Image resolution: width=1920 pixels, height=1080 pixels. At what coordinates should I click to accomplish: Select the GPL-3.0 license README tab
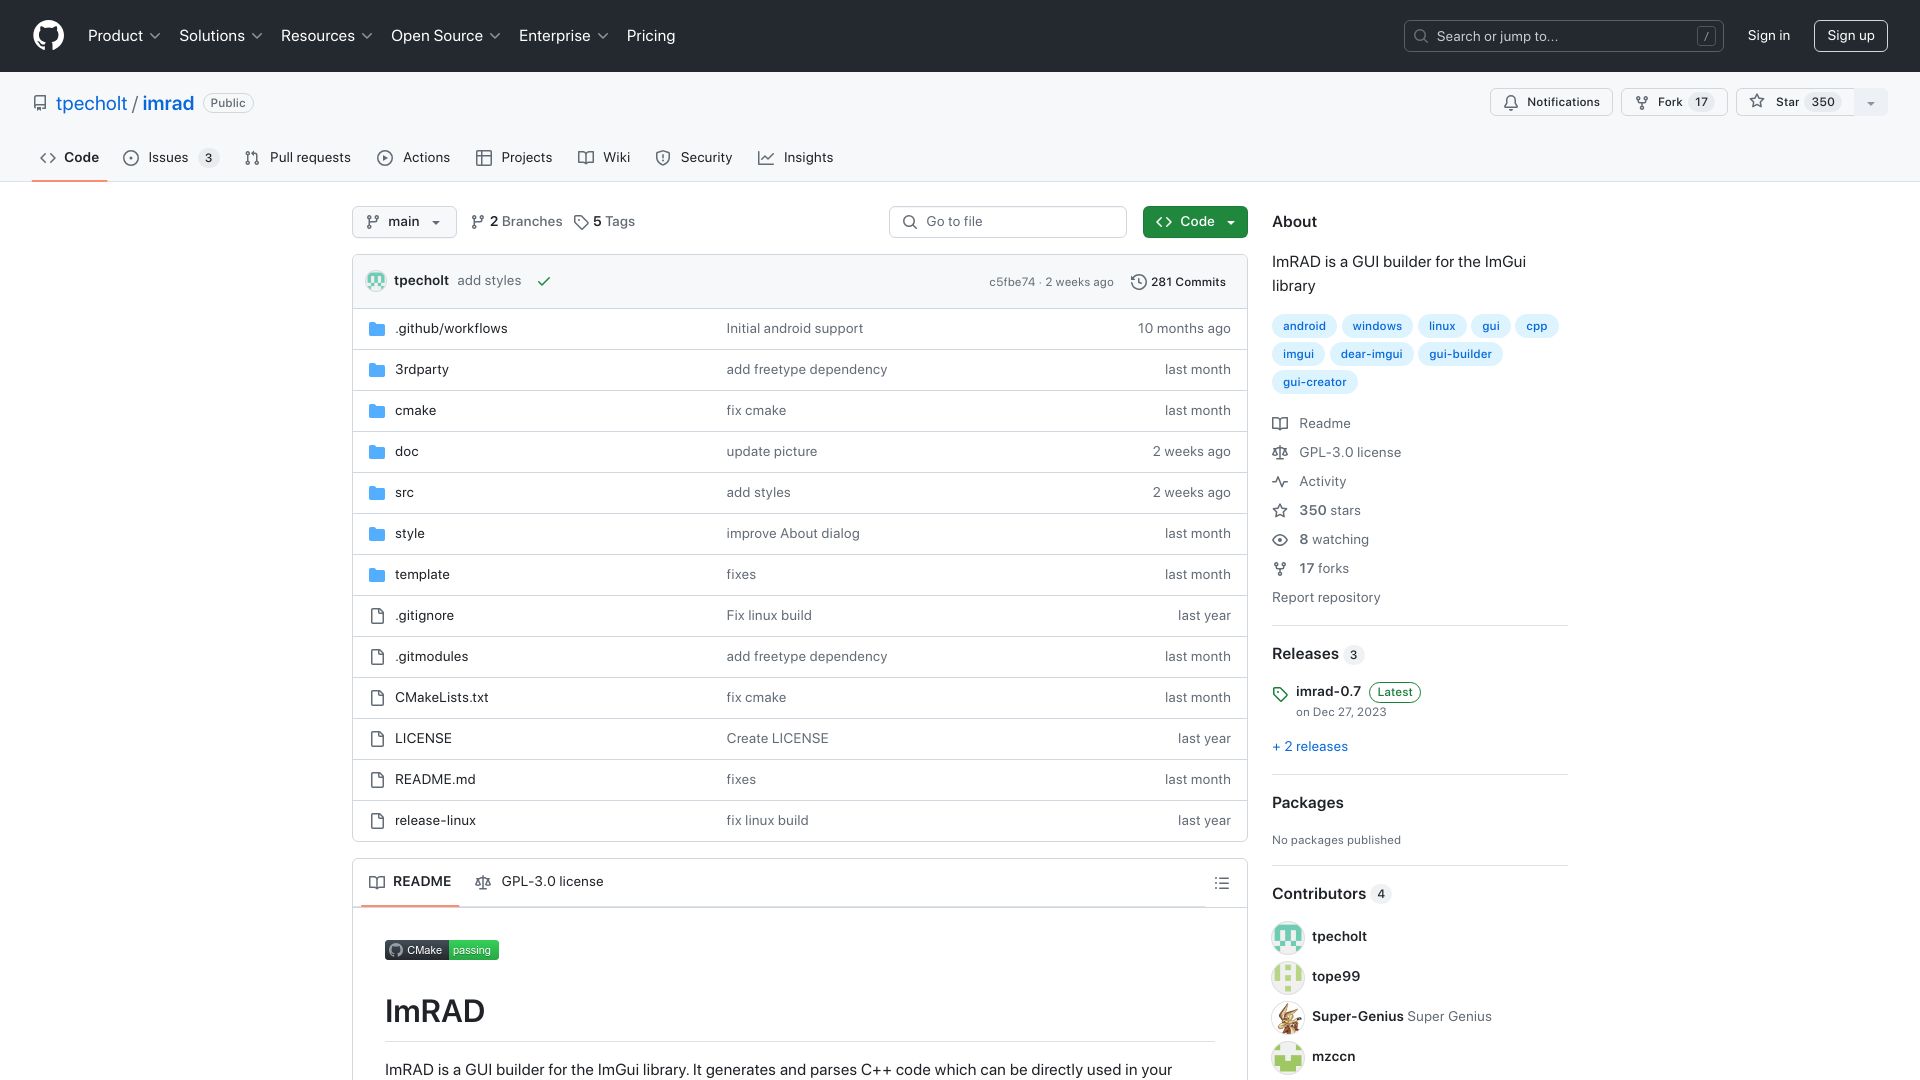pos(539,882)
